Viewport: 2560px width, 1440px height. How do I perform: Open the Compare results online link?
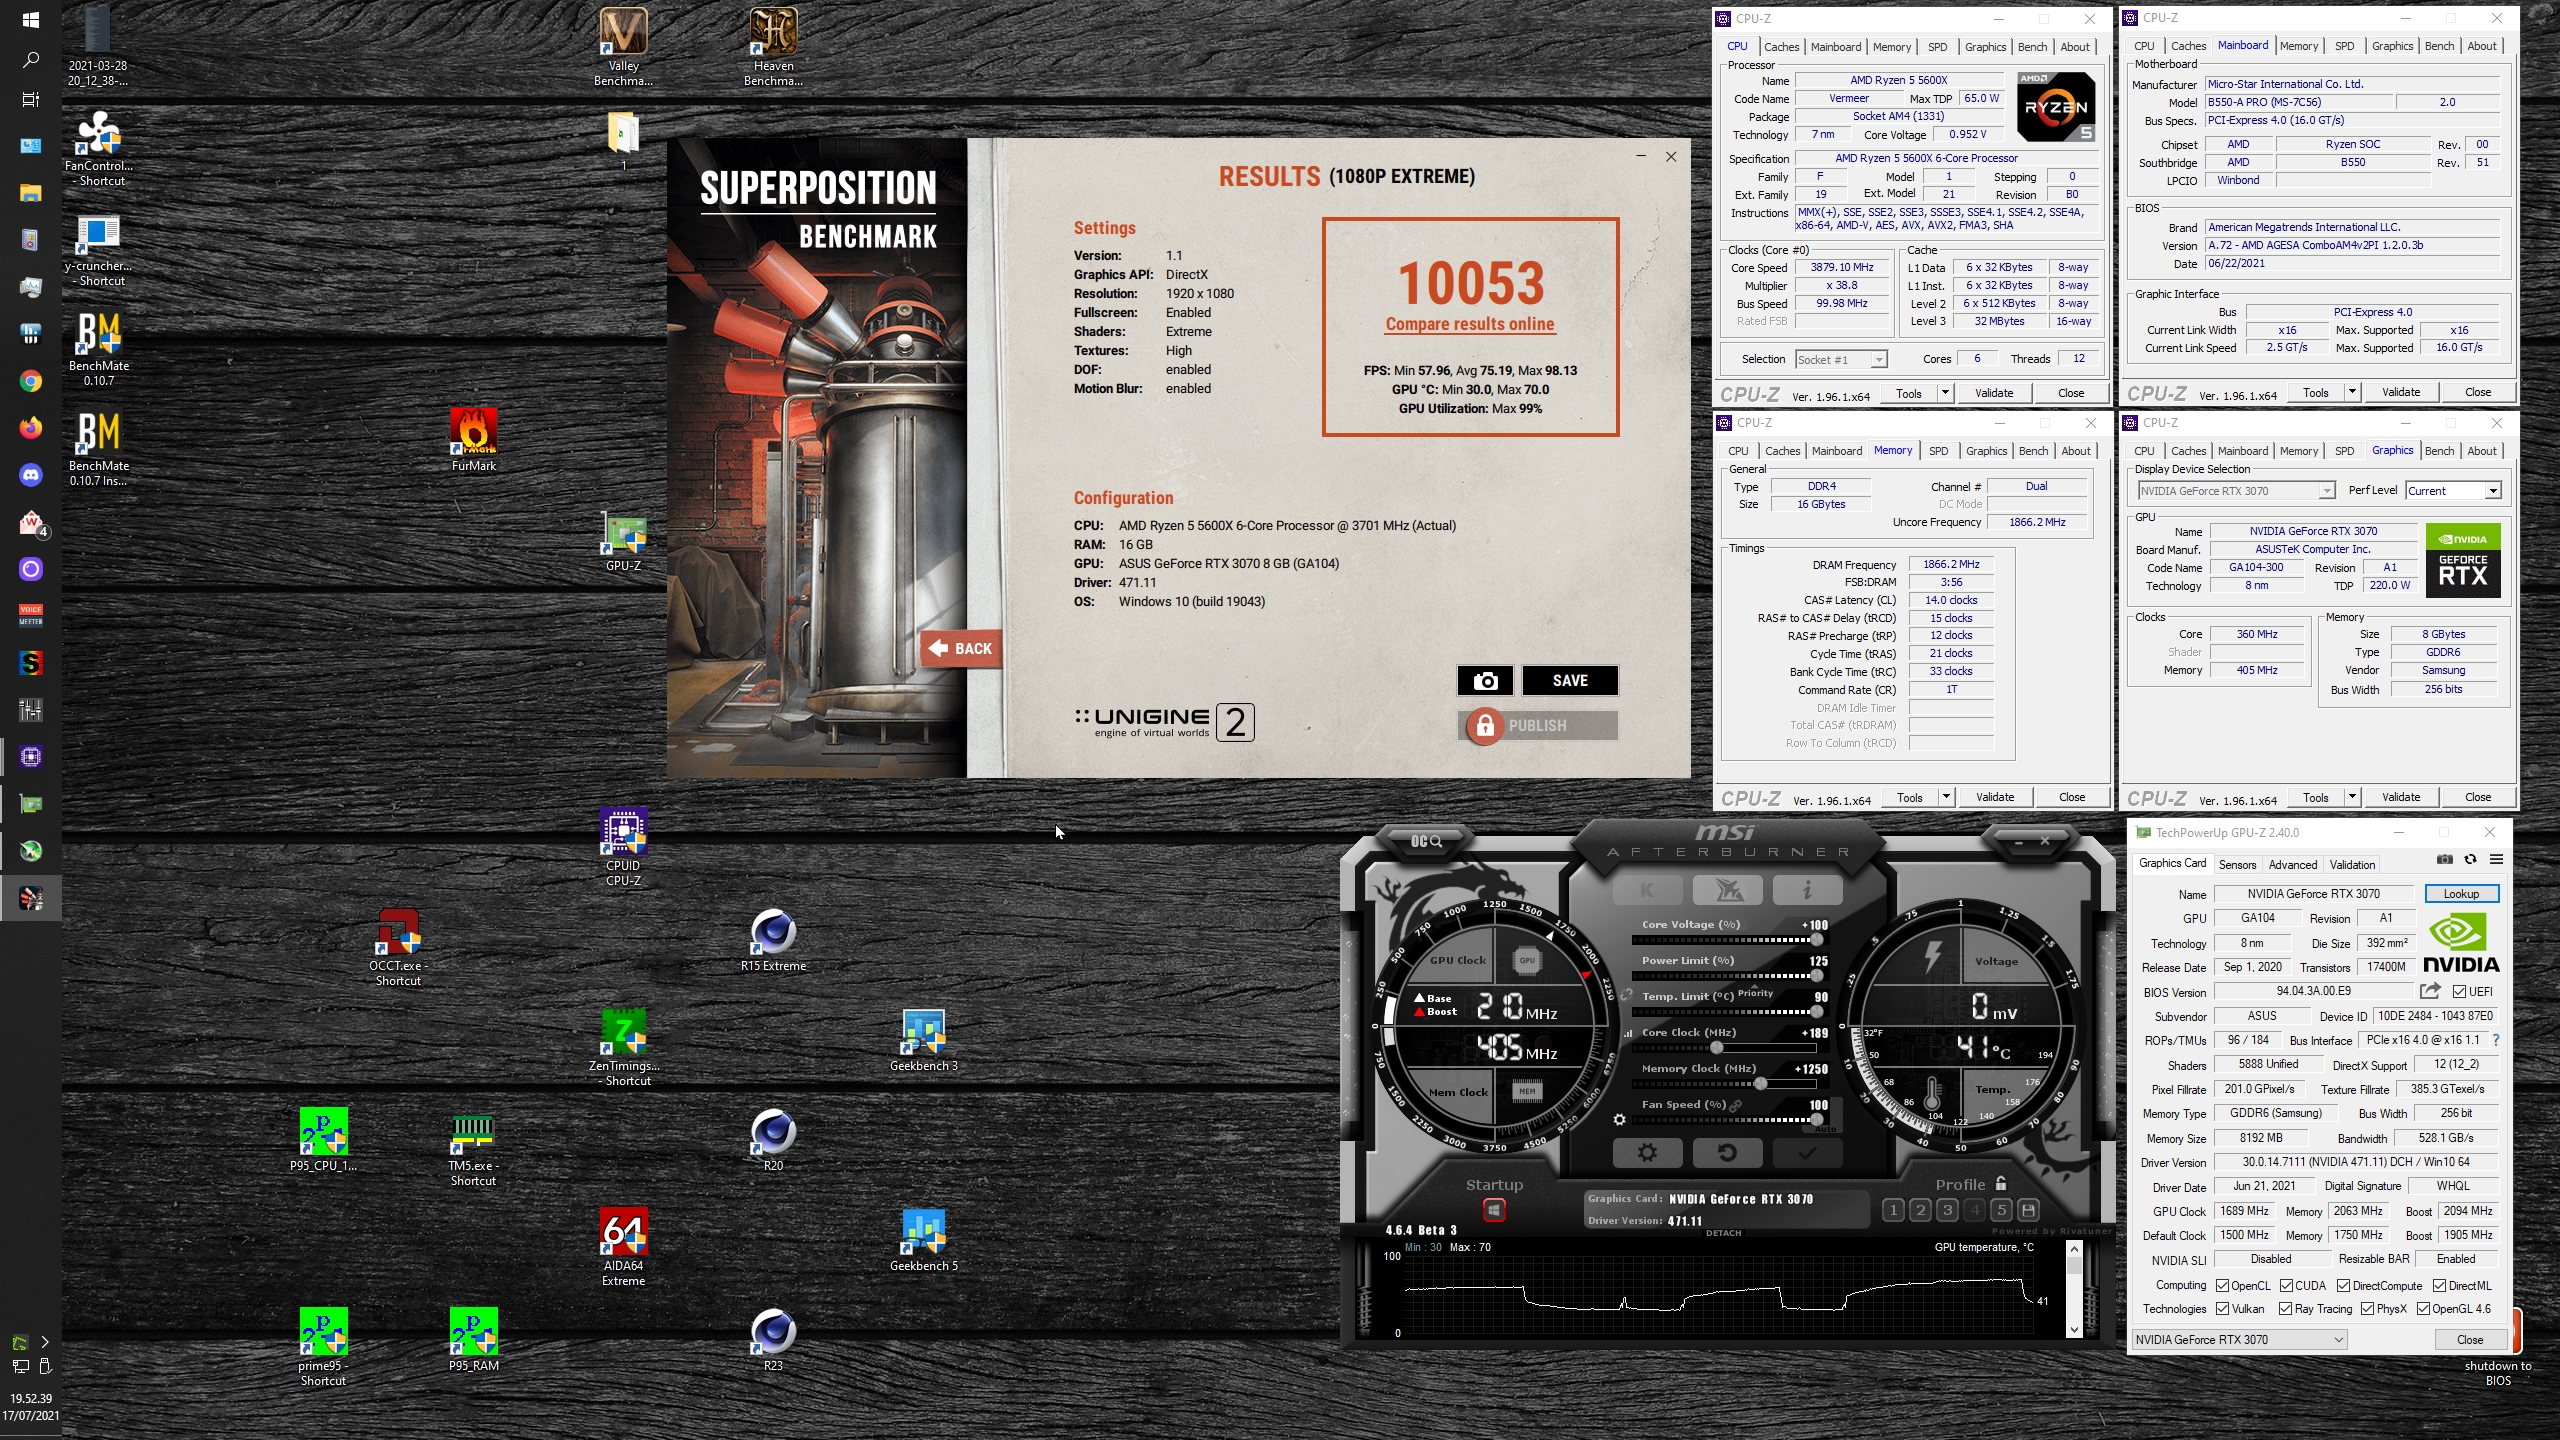pyautogui.click(x=1470, y=324)
